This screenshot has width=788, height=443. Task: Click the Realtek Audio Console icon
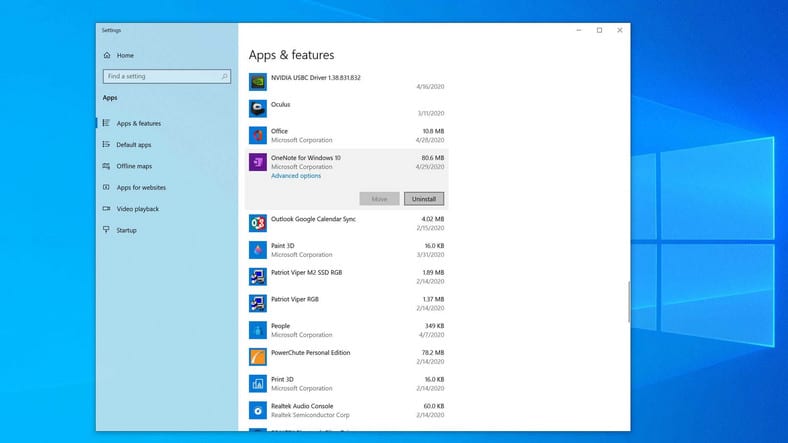[x=258, y=410]
